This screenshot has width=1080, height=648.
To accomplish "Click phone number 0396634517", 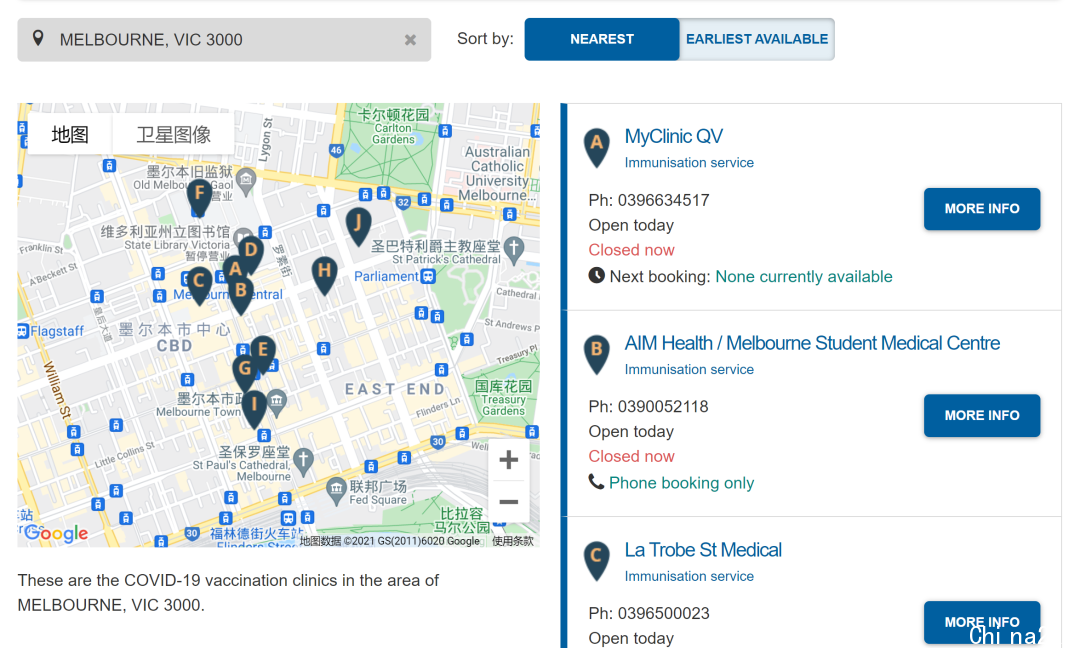I will (663, 200).
